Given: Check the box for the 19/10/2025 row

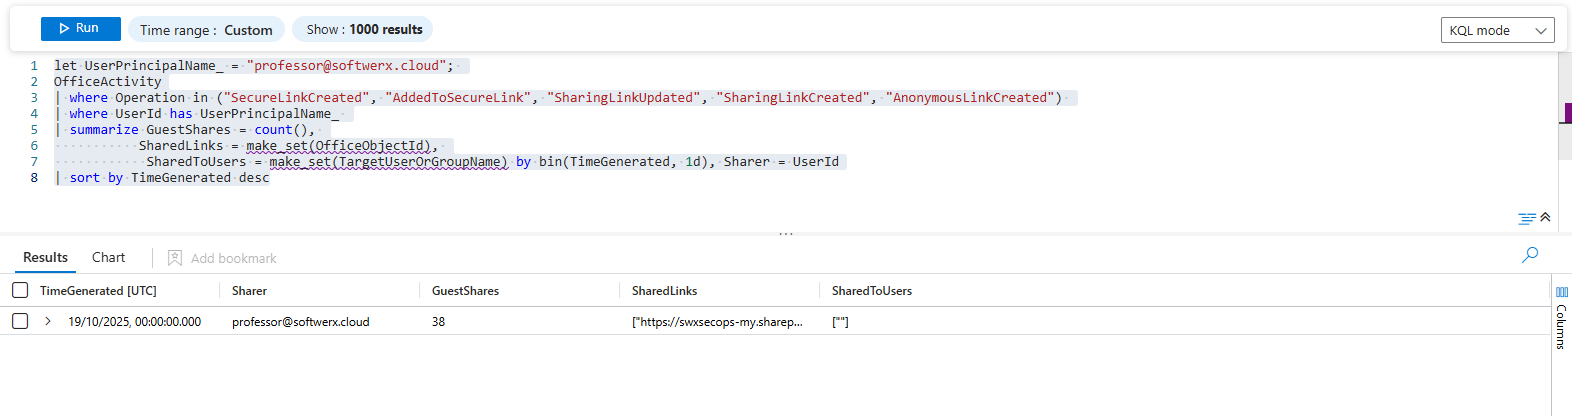Looking at the screenshot, I should (20, 322).
